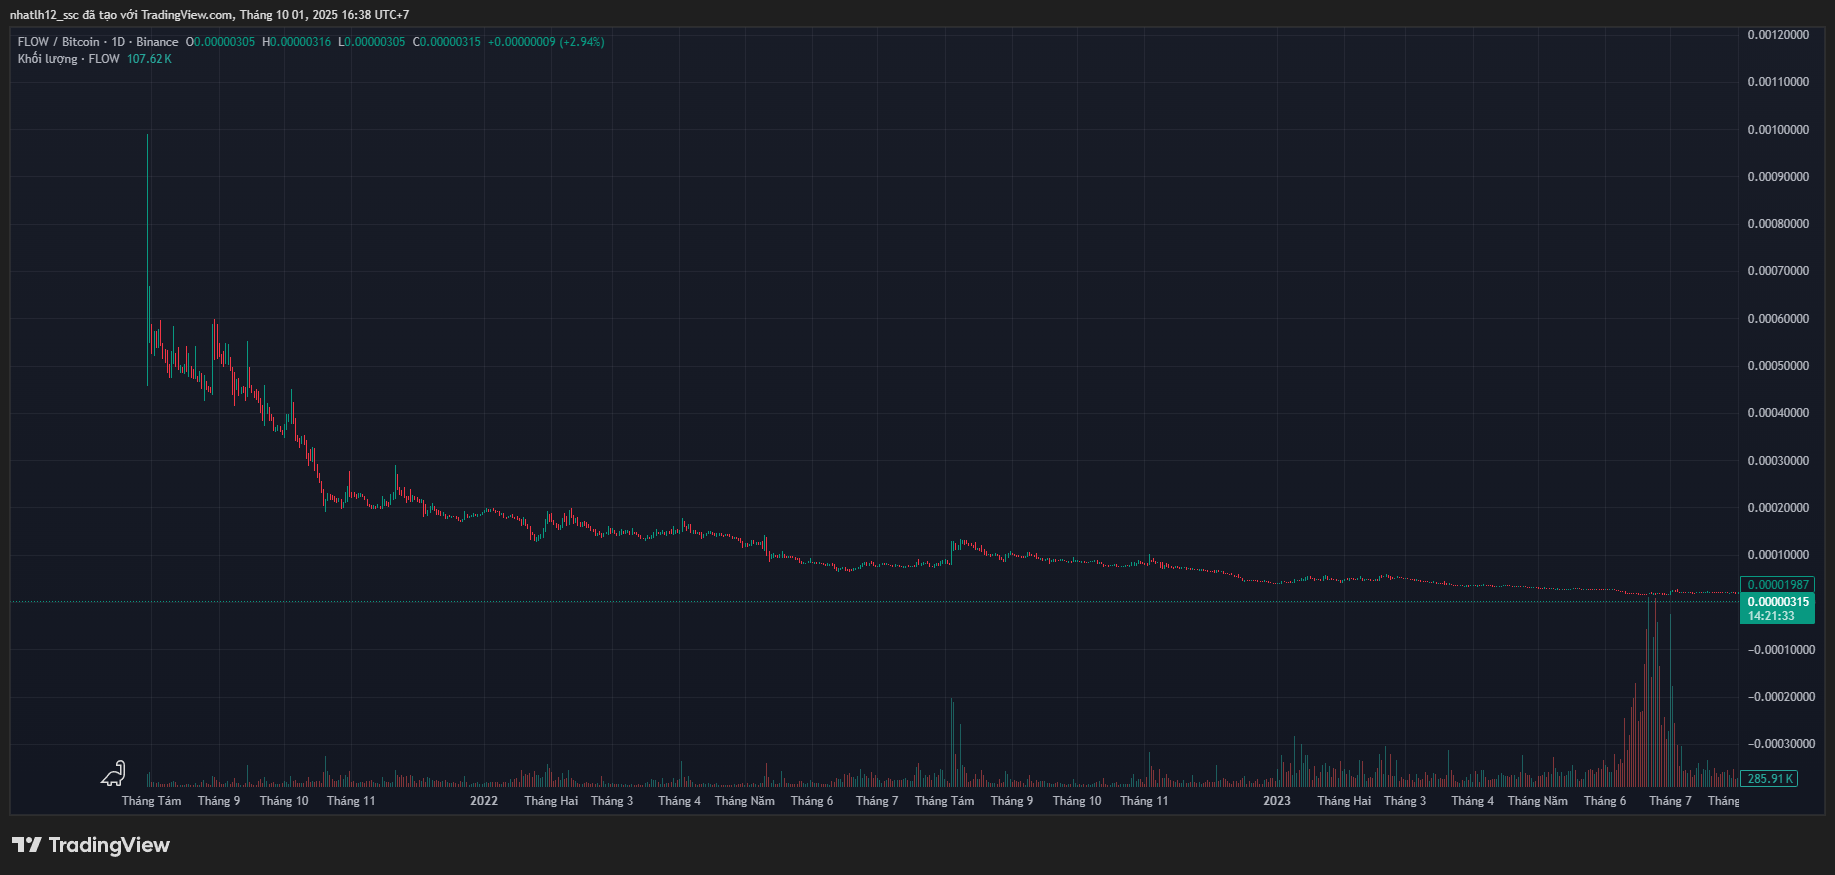The image size is (1835, 875).
Task: Click the 2022 year label on time axis
Action: click(x=484, y=801)
